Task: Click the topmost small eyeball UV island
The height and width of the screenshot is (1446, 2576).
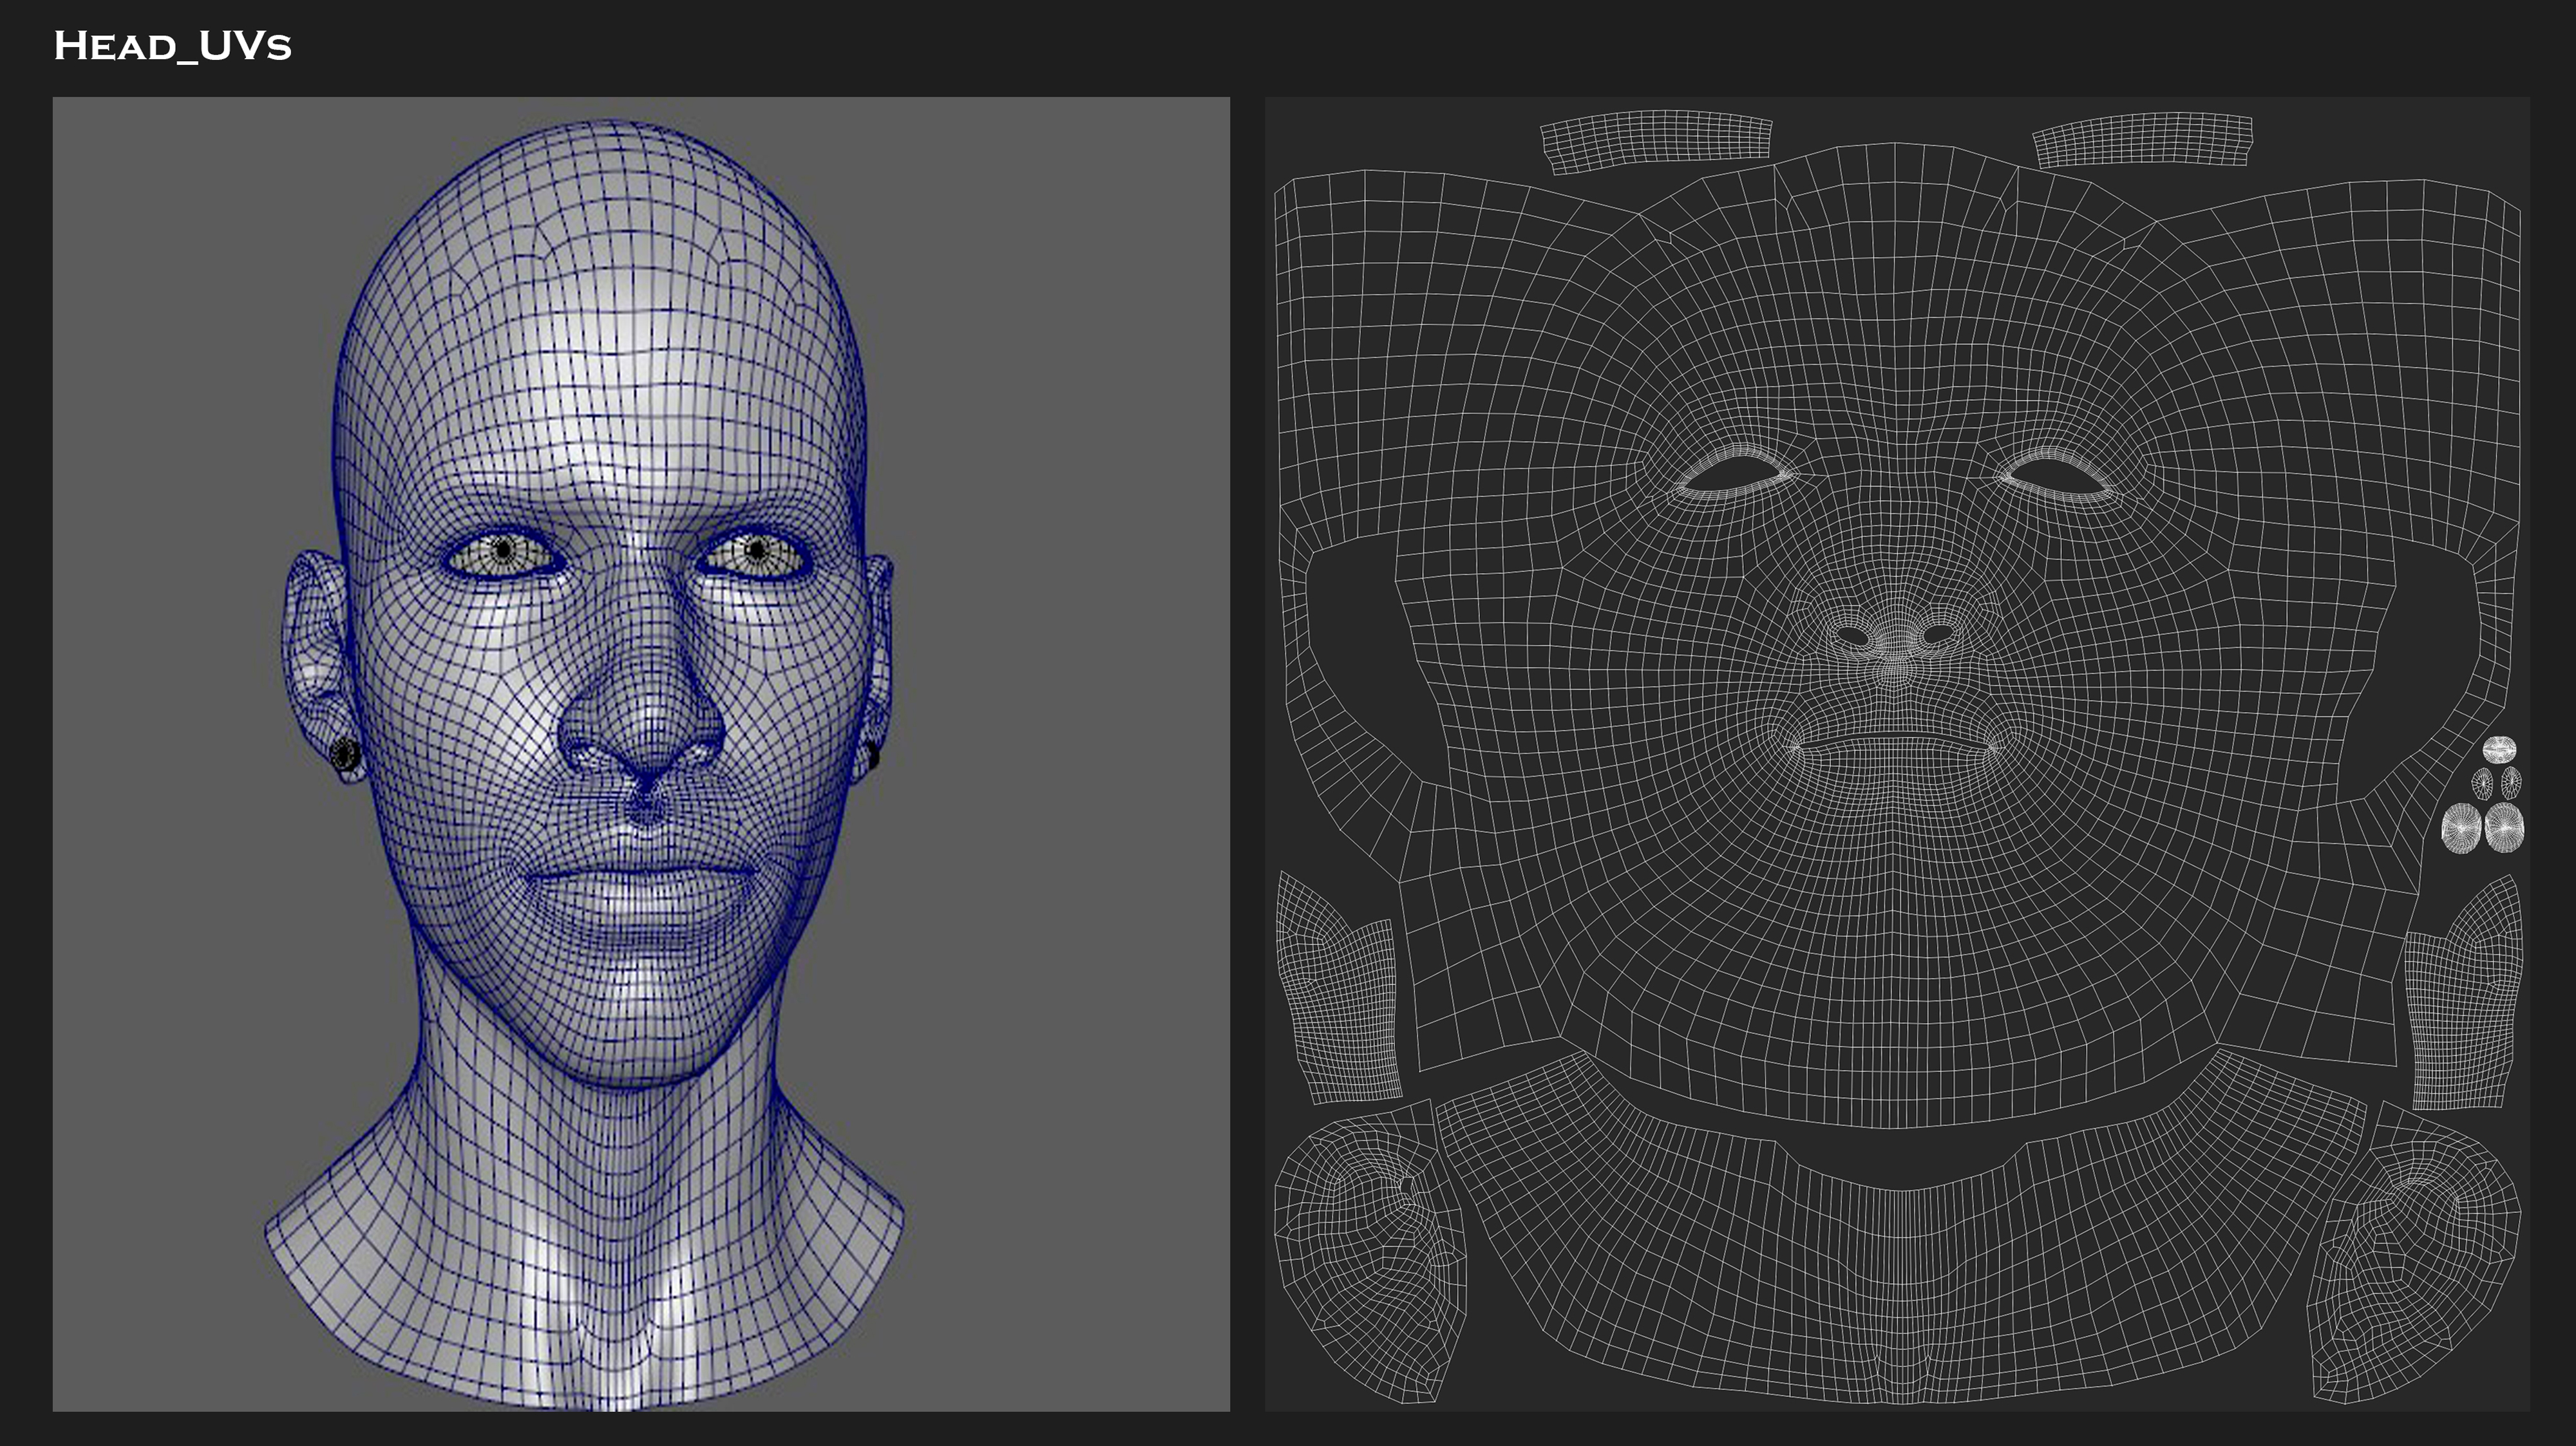Action: point(2499,749)
